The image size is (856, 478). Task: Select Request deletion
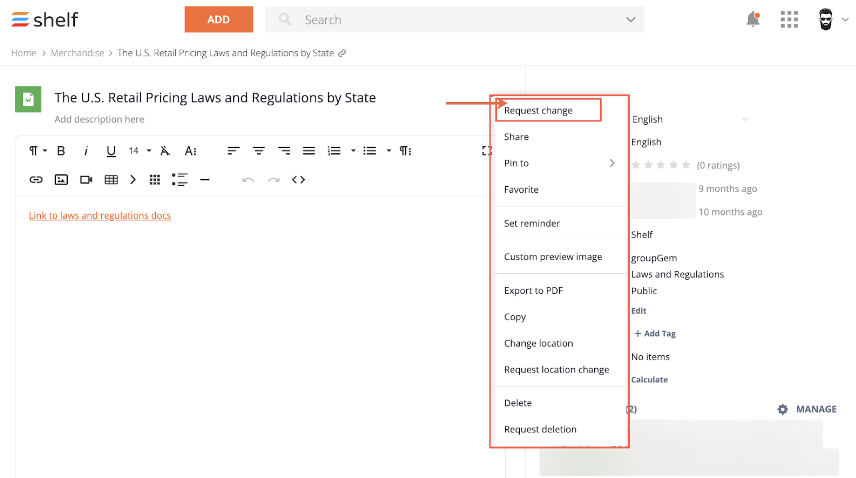point(540,429)
